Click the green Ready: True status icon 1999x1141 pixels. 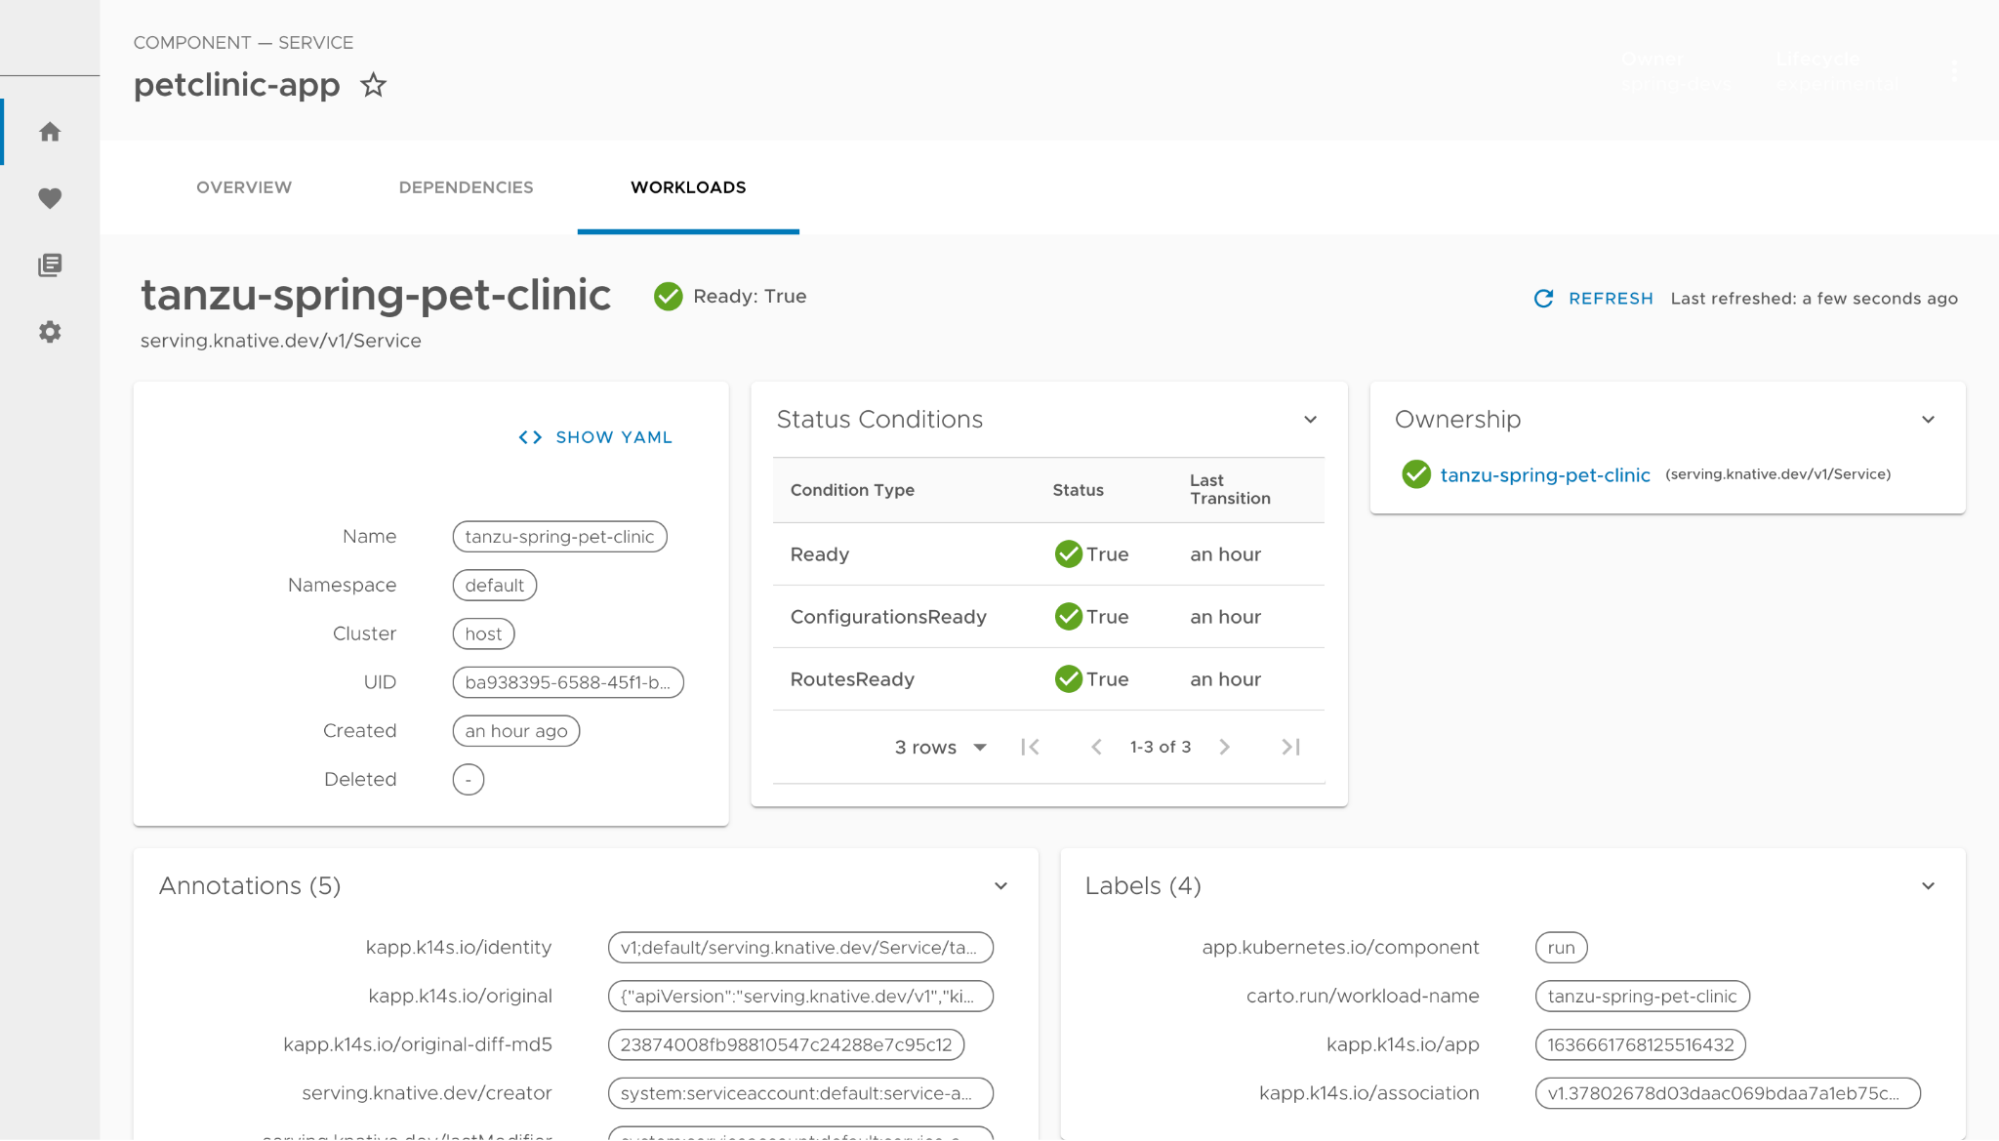pyautogui.click(x=668, y=296)
